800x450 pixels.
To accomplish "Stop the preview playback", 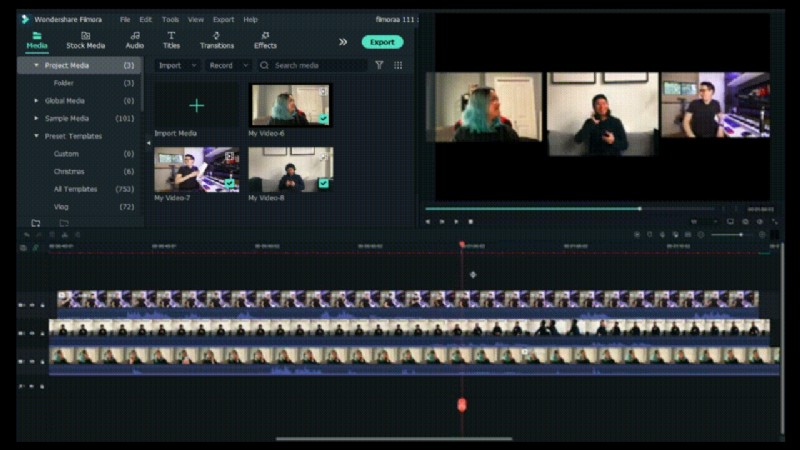I will click(x=470, y=222).
